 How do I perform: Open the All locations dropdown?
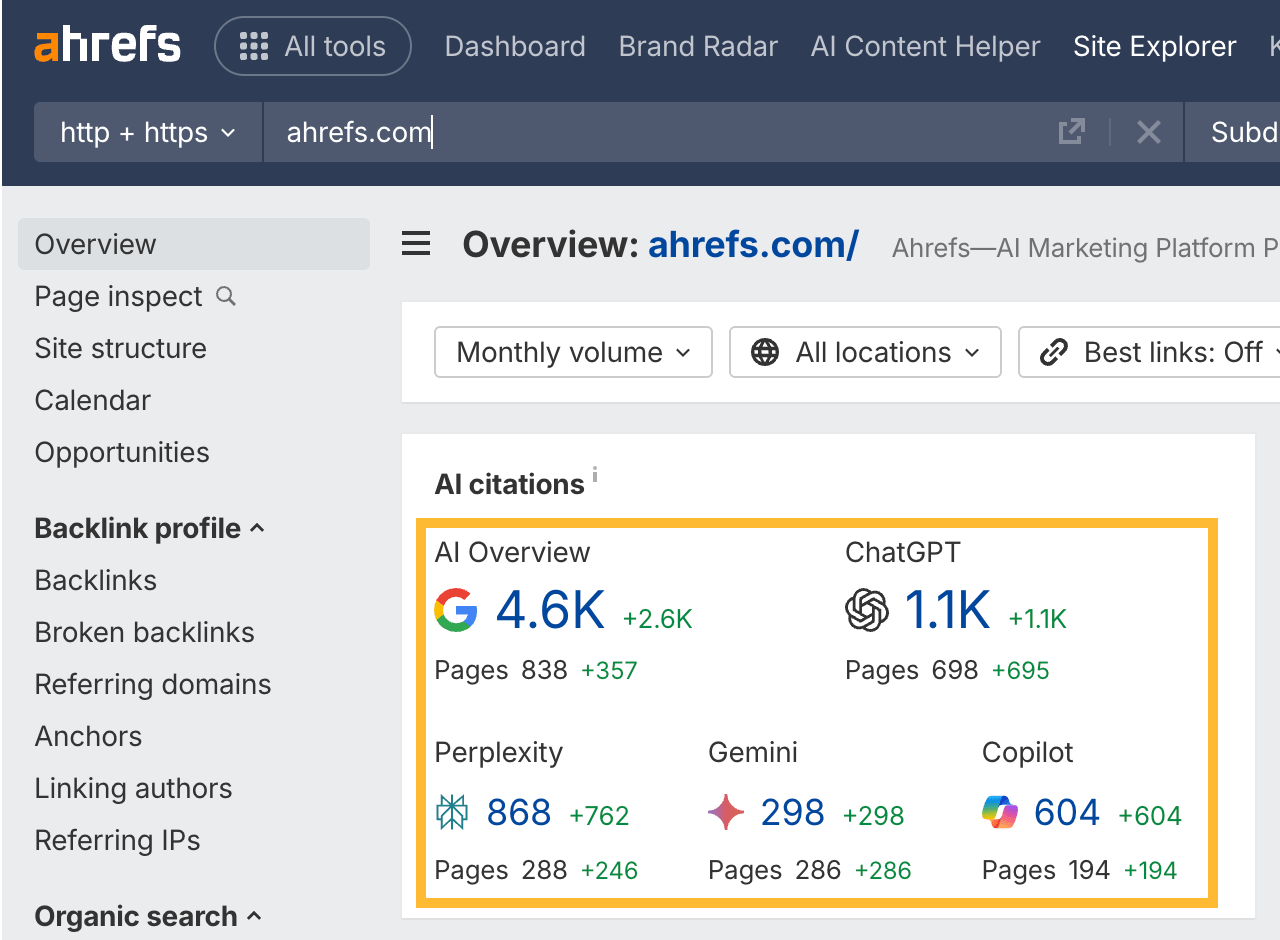coord(864,352)
